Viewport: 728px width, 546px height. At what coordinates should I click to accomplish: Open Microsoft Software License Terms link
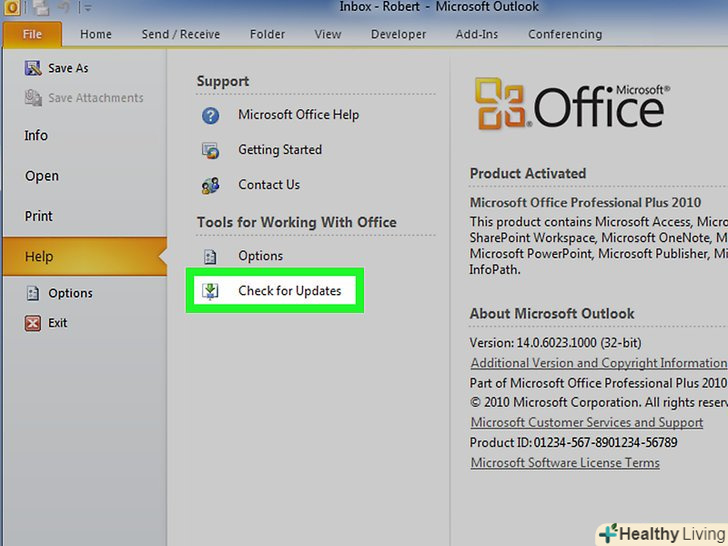pyautogui.click(x=565, y=463)
